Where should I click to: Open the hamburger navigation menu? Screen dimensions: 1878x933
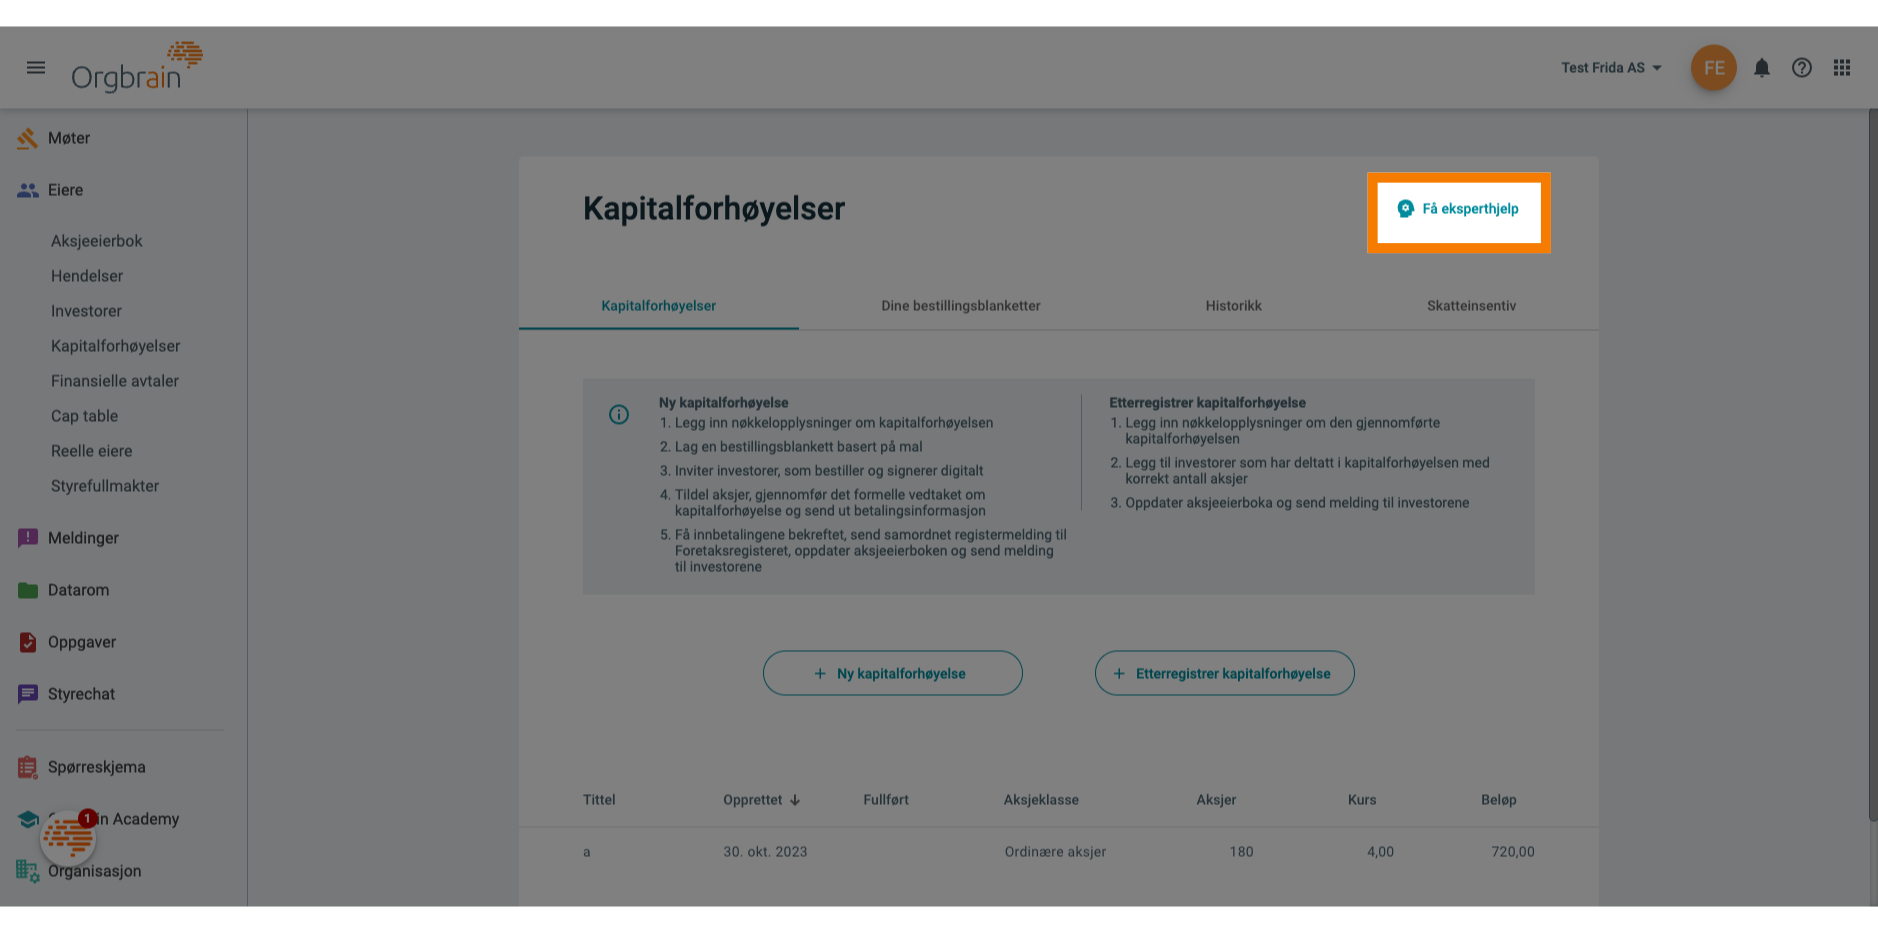coord(36,68)
